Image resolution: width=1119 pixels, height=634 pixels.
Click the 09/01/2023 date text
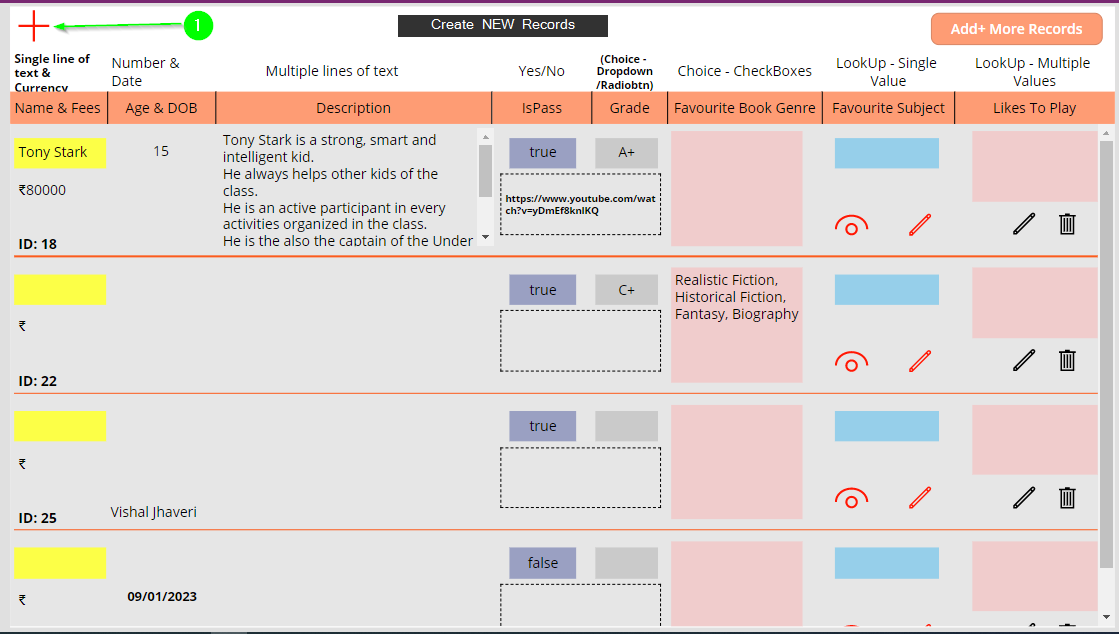coord(162,597)
